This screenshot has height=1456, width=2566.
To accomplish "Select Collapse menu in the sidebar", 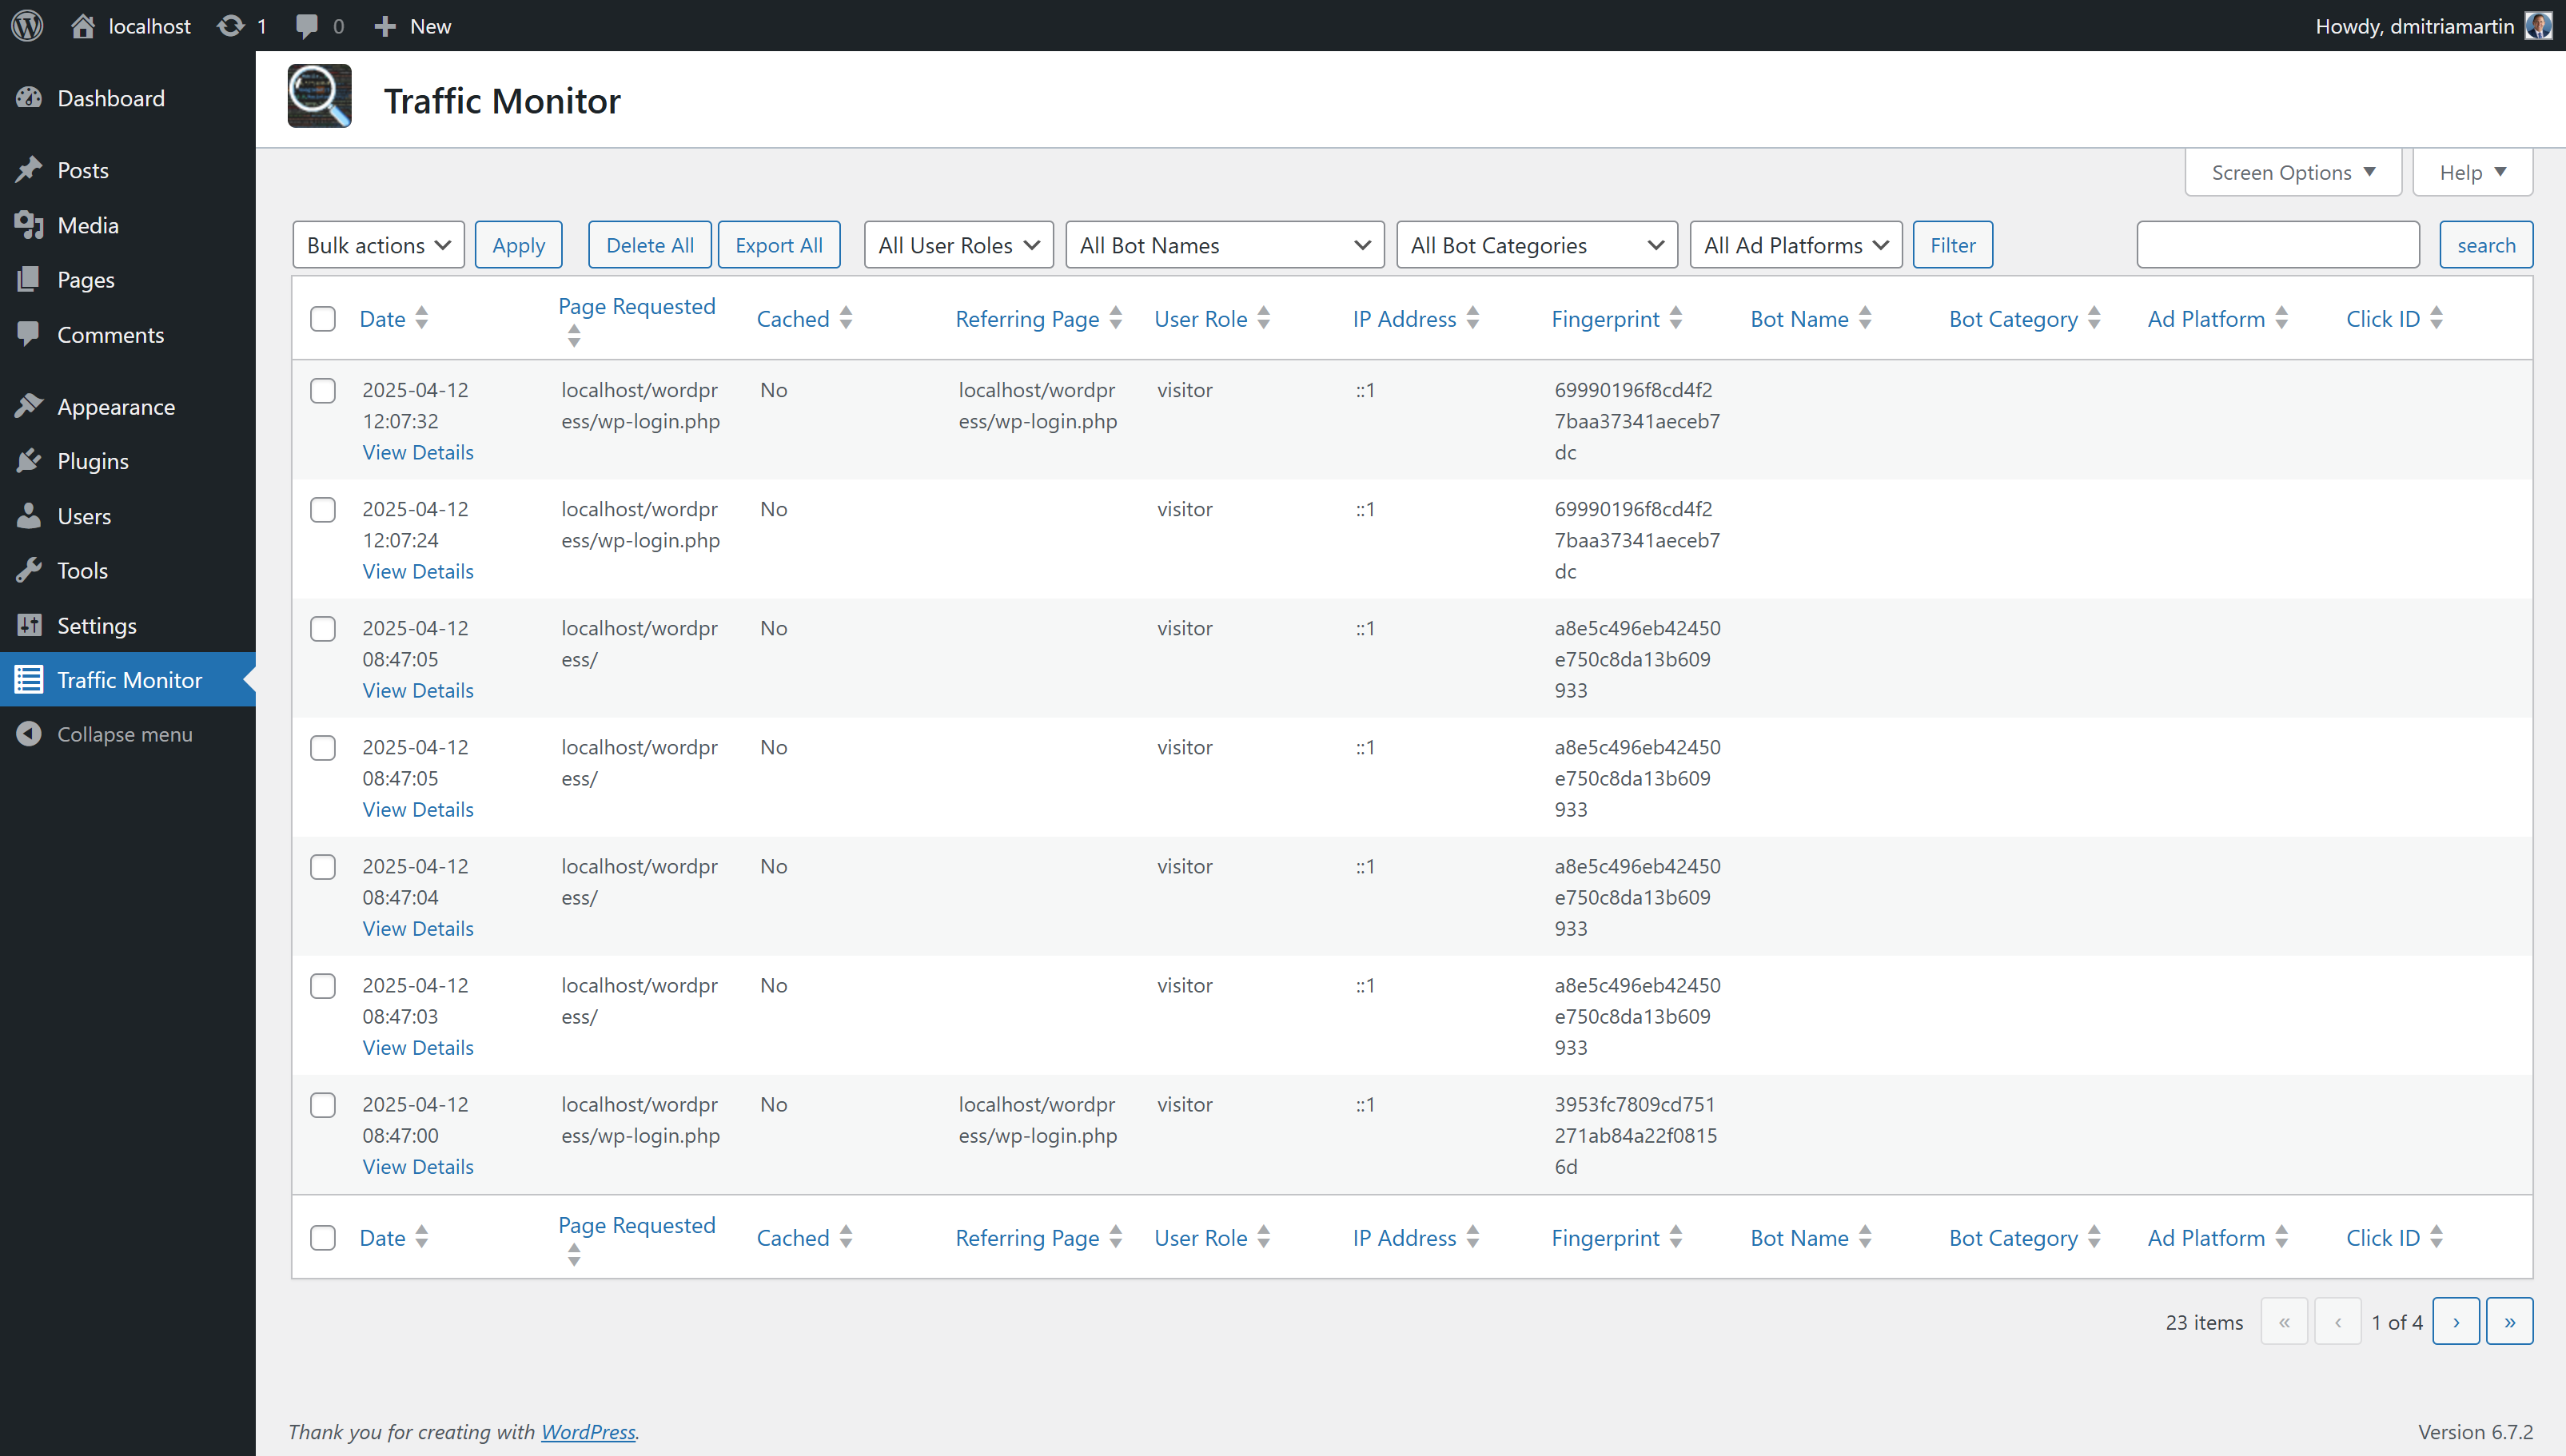I will [x=128, y=734].
